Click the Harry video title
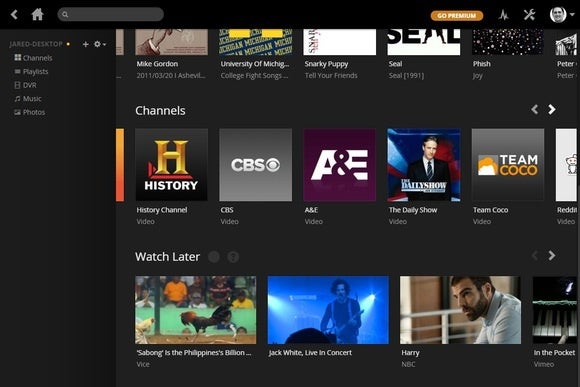 click(410, 353)
